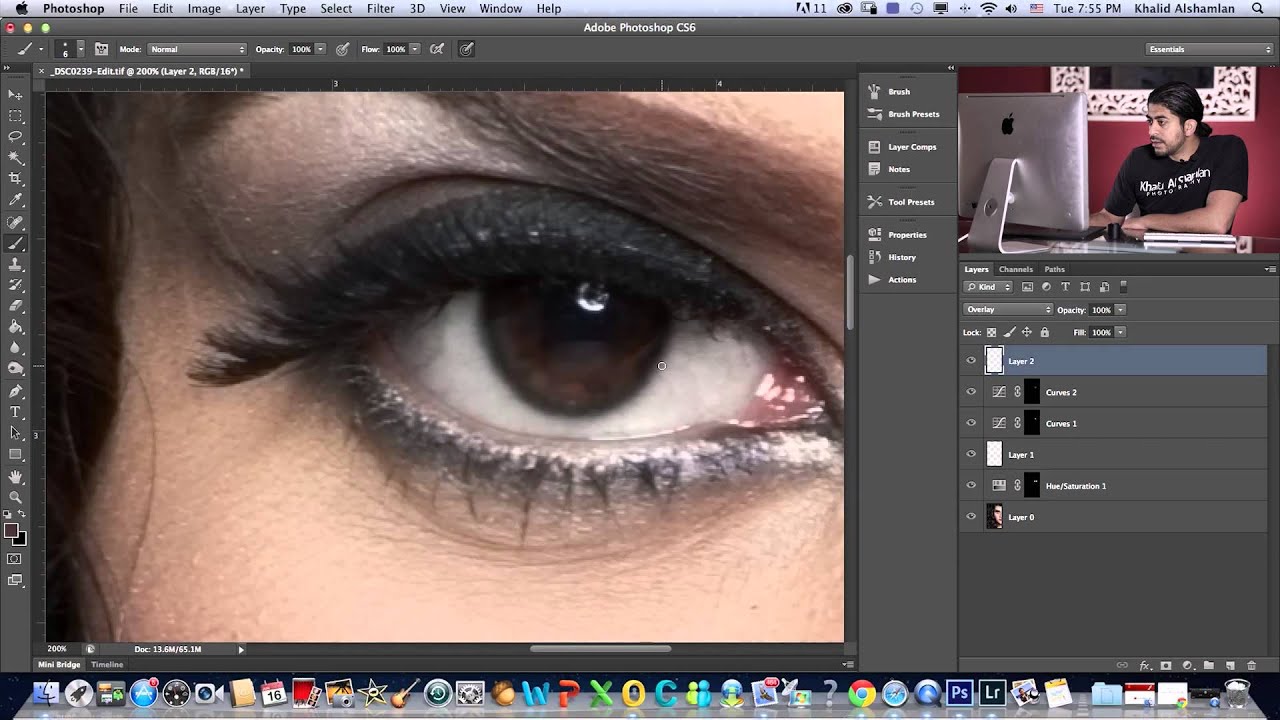Click the foreground color swatch
Screen dimensions: 1280x720
(11, 530)
